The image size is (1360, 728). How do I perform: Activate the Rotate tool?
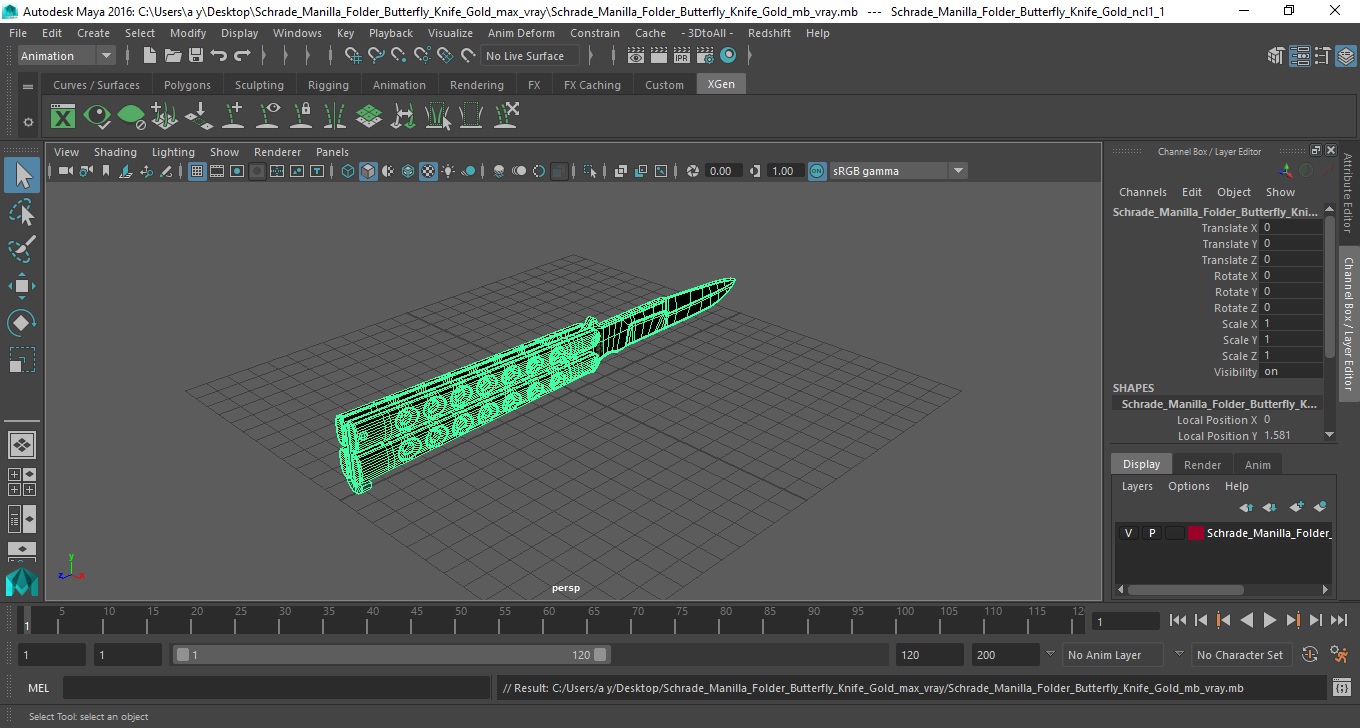click(x=22, y=323)
